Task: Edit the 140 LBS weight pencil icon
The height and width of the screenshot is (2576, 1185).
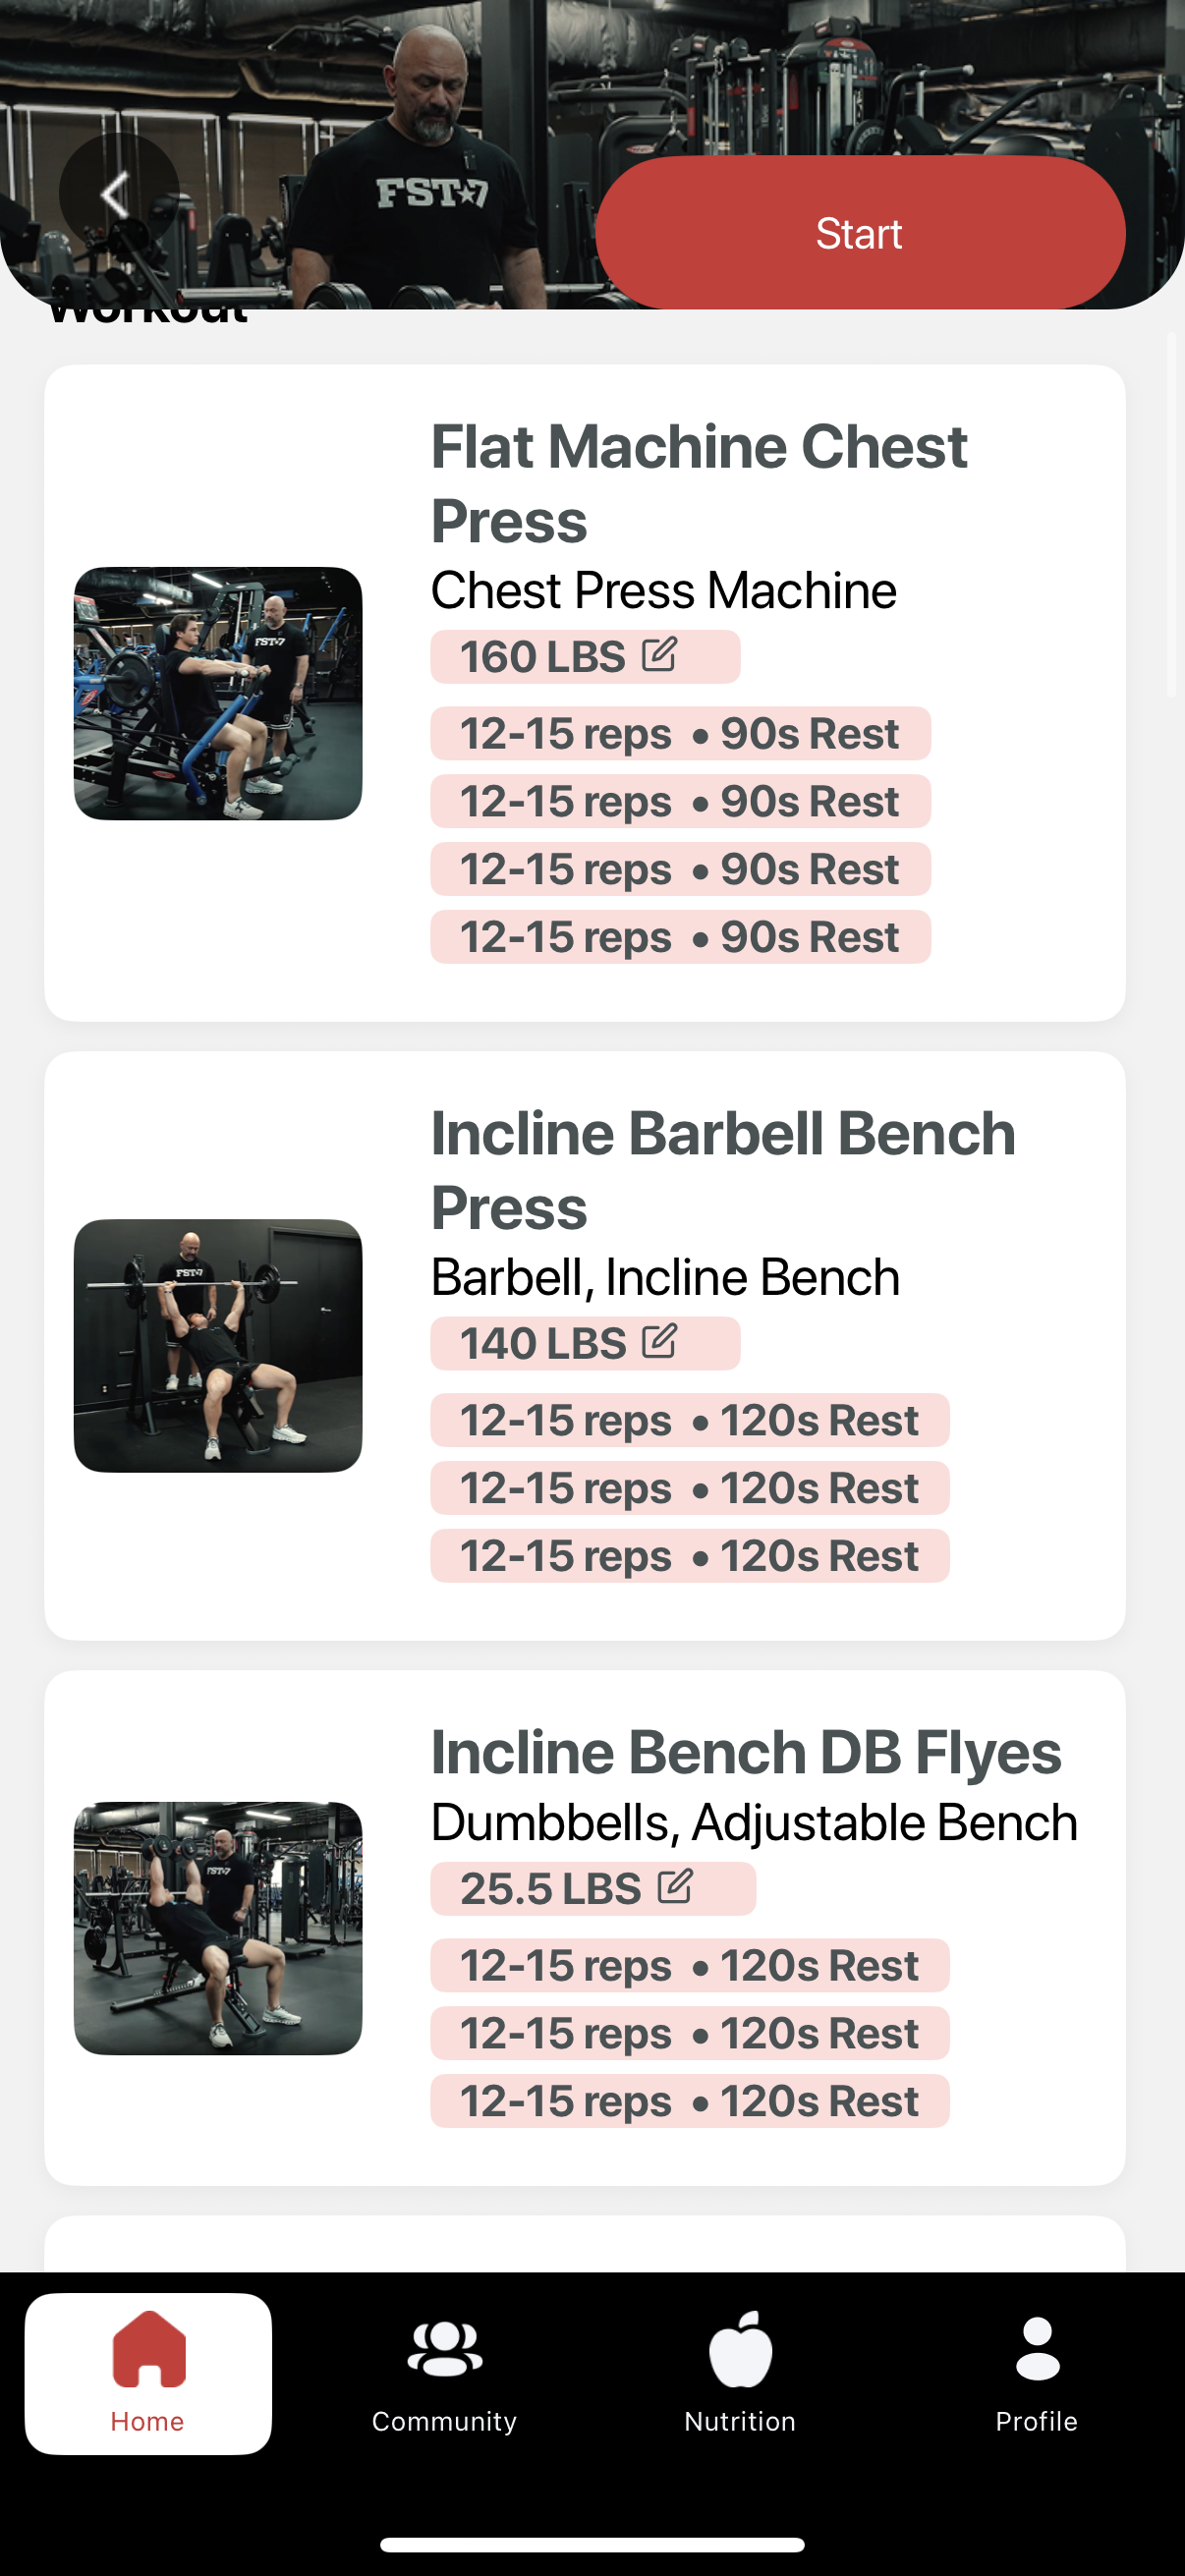Action: click(659, 1342)
